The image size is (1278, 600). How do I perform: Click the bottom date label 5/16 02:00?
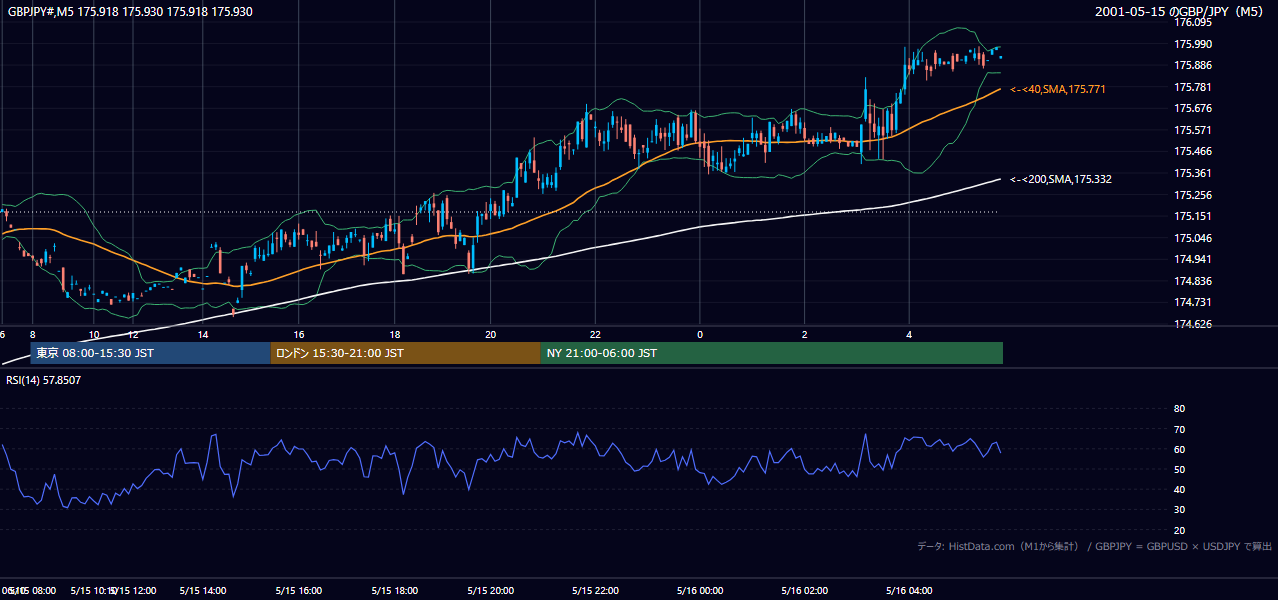click(x=804, y=591)
